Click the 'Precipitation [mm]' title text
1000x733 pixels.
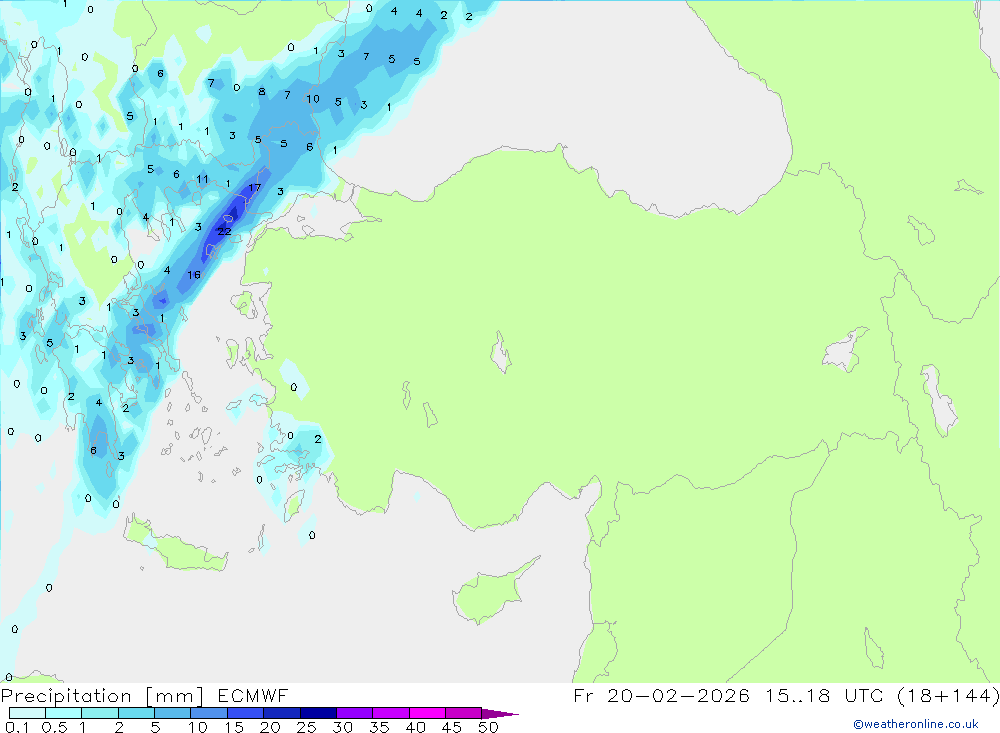tap(103, 696)
